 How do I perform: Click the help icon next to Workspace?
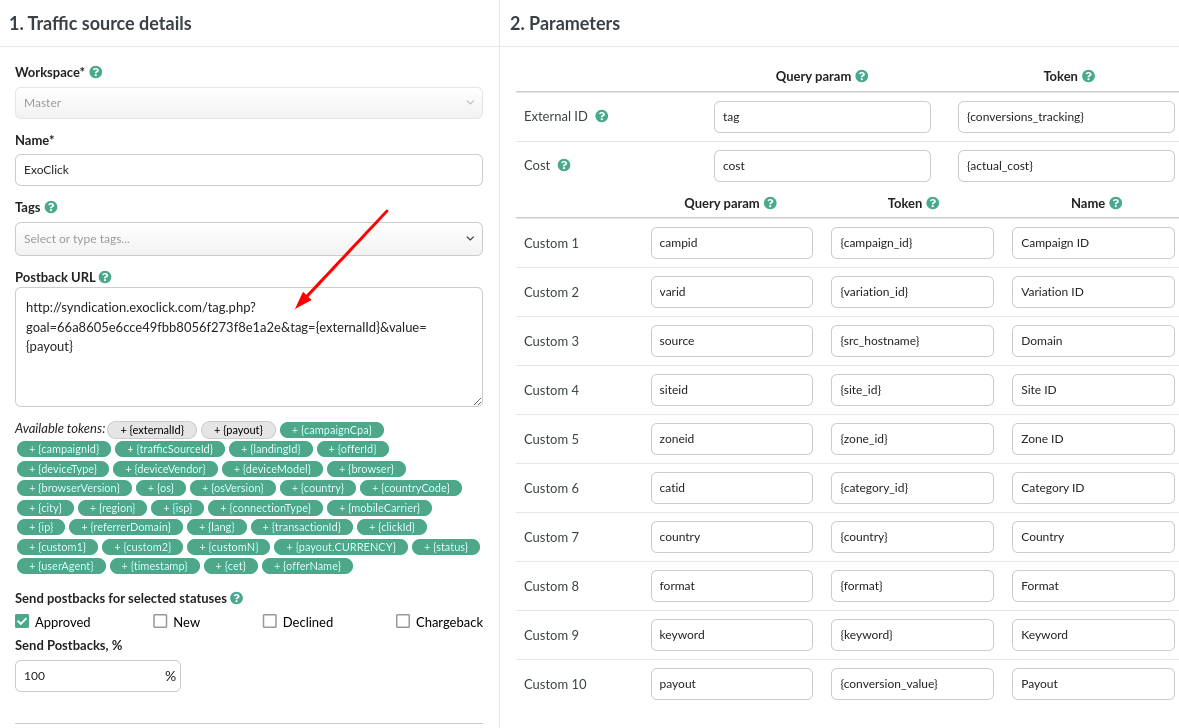click(x=96, y=73)
